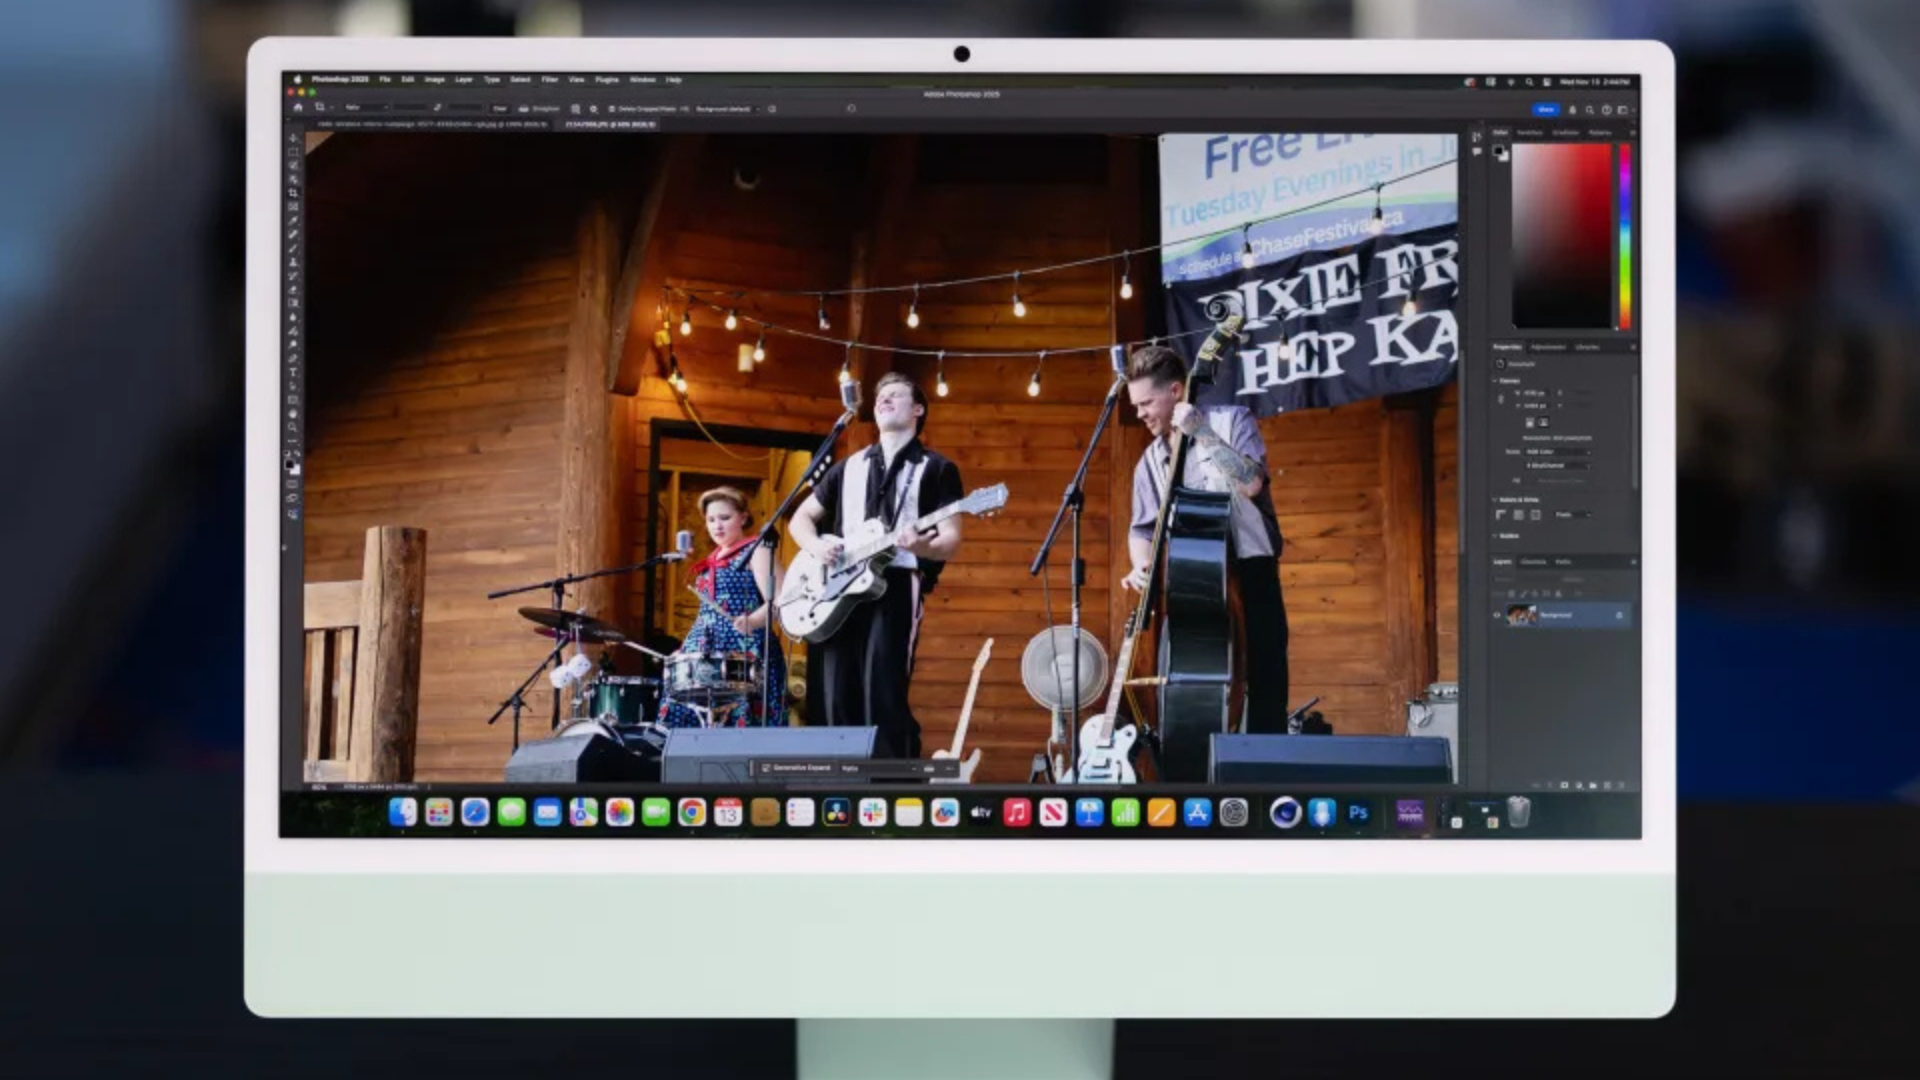Click the Clone Stamp tool
The height and width of the screenshot is (1080, 1920).
click(x=293, y=262)
